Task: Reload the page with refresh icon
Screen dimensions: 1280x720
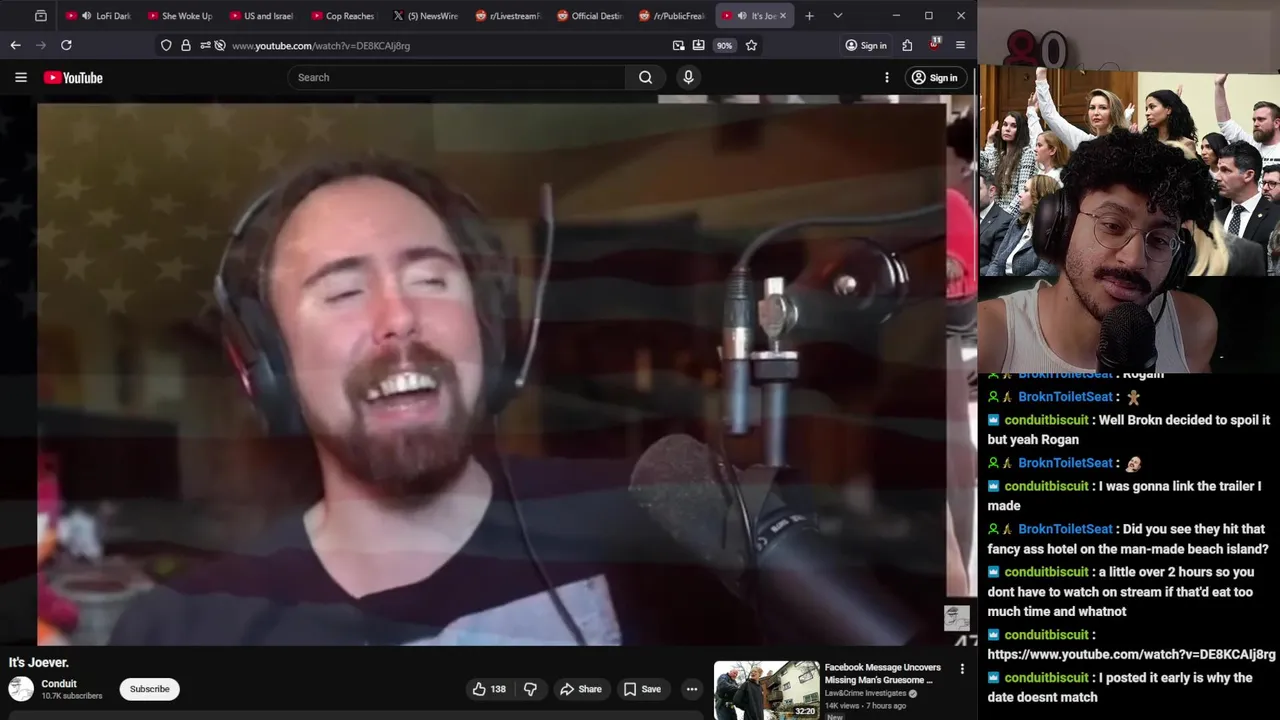Action: (x=66, y=45)
